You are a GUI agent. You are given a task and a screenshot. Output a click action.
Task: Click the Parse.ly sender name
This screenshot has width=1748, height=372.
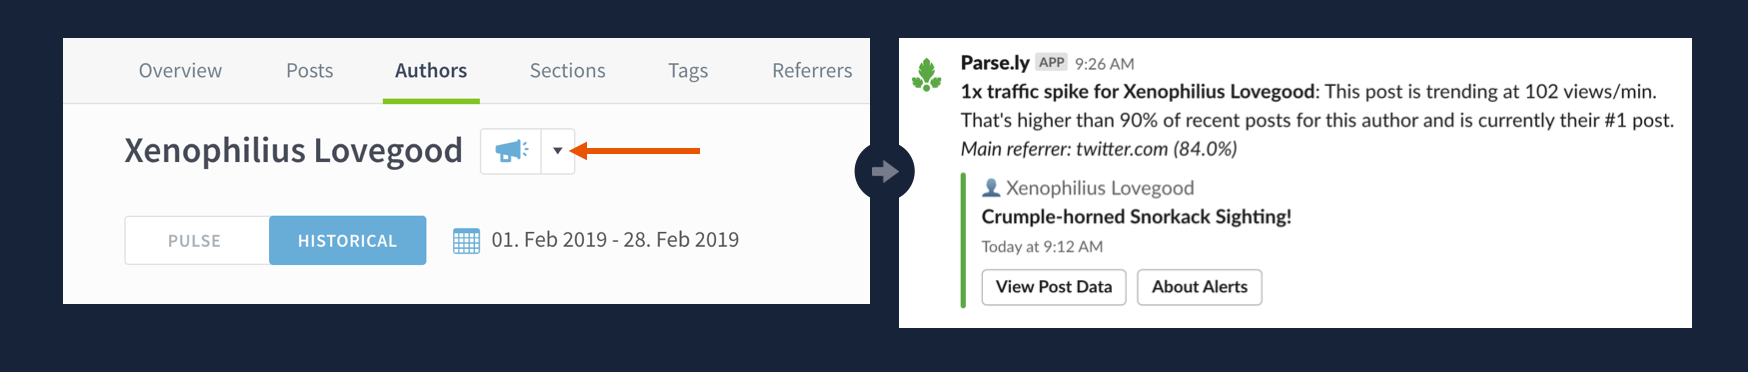tap(995, 63)
